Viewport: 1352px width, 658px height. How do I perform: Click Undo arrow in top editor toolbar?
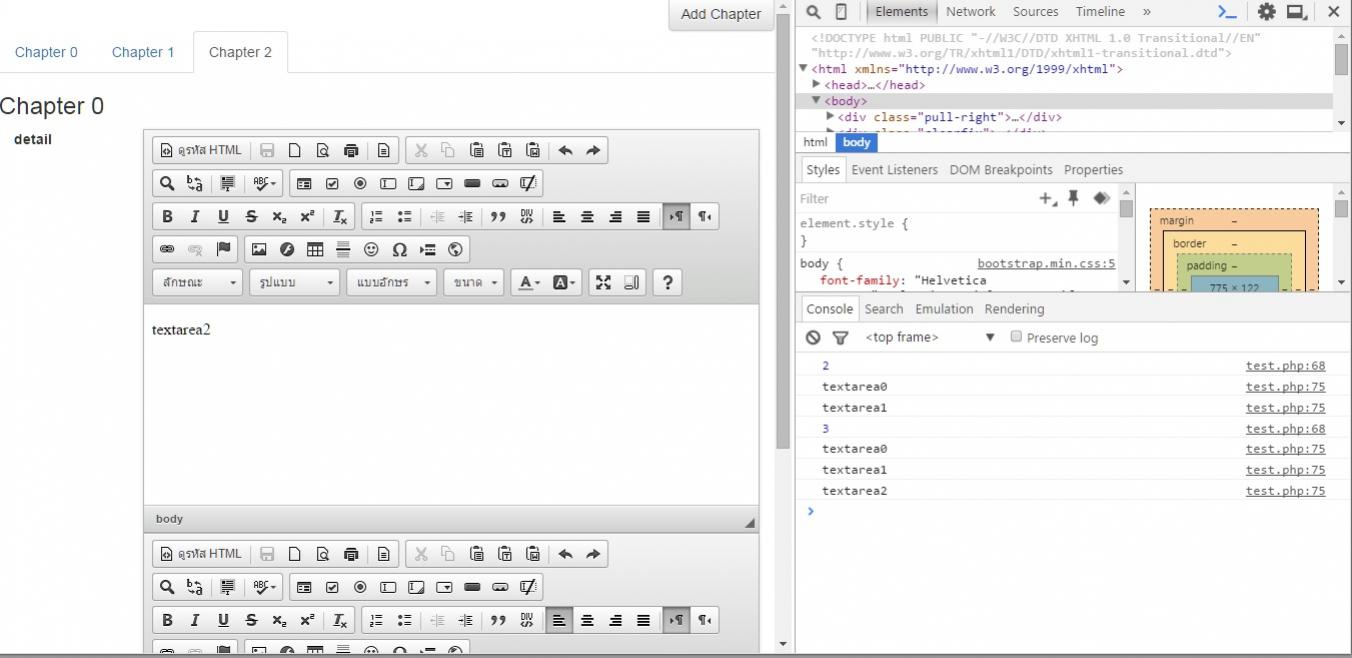(565, 150)
